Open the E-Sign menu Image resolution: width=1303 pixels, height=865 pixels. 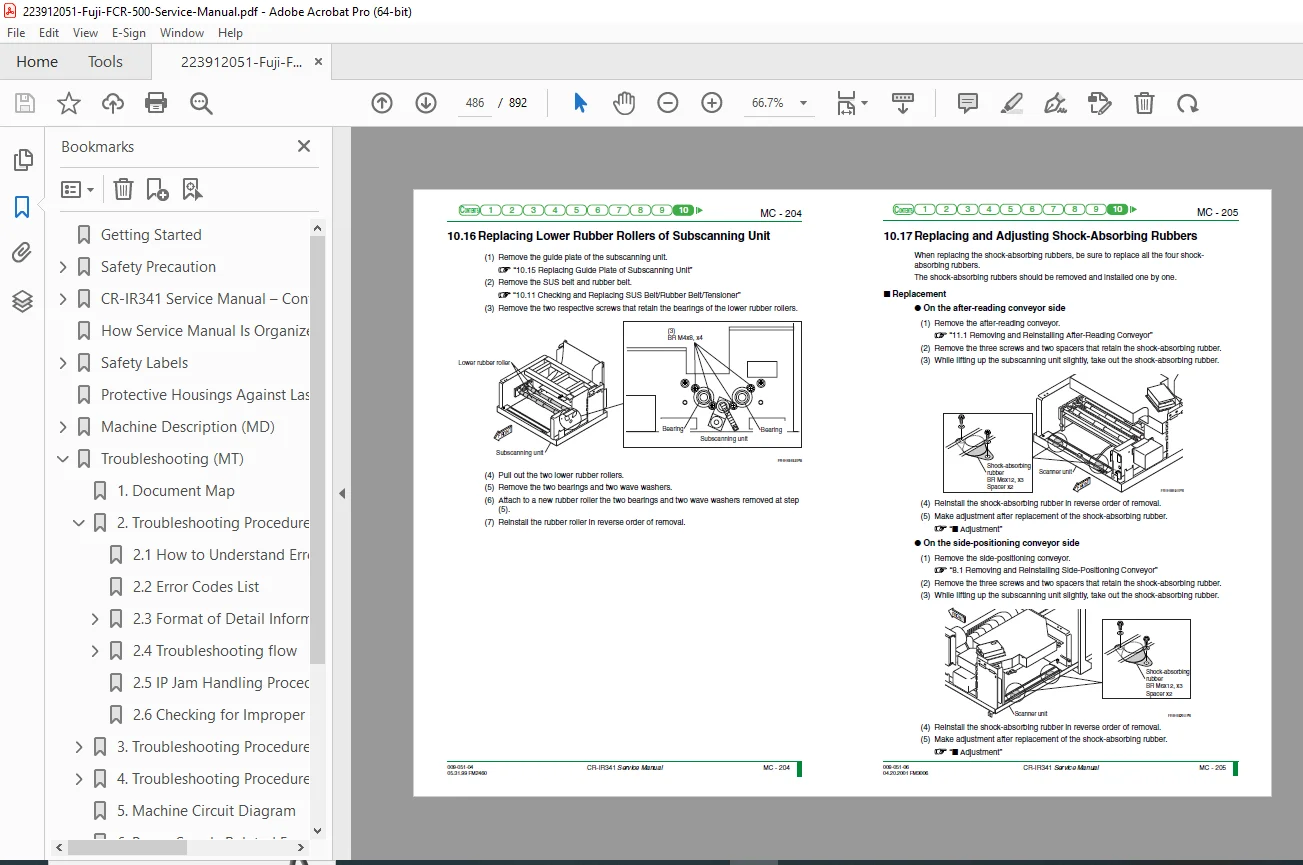pos(129,33)
